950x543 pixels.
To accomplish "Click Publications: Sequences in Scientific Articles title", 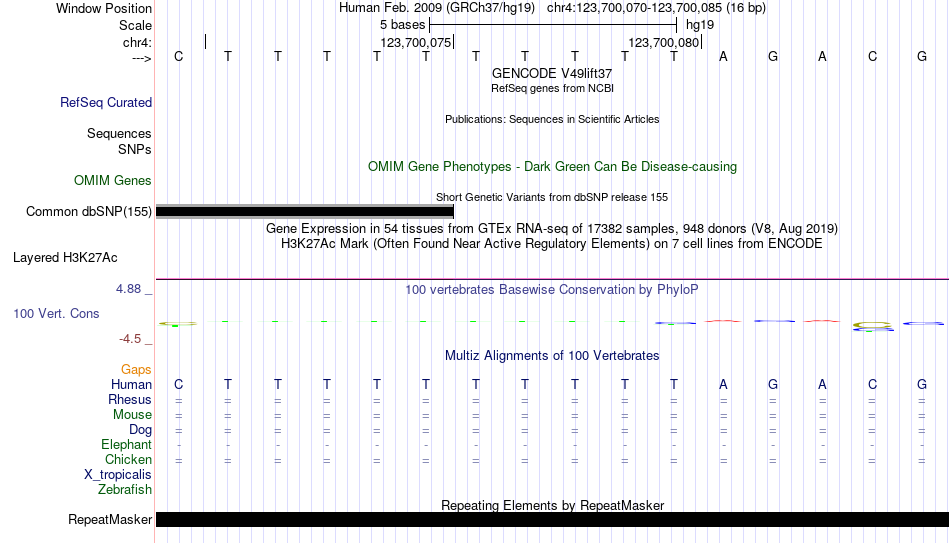I will click(x=552, y=119).
